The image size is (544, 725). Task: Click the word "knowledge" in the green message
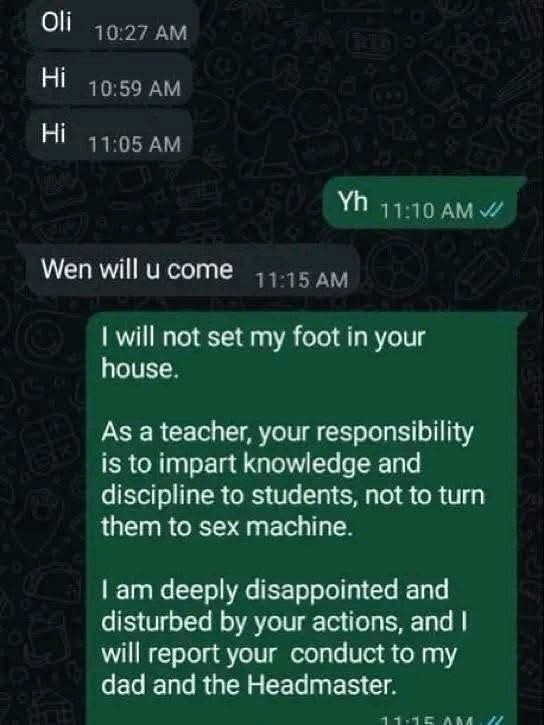[306, 464]
